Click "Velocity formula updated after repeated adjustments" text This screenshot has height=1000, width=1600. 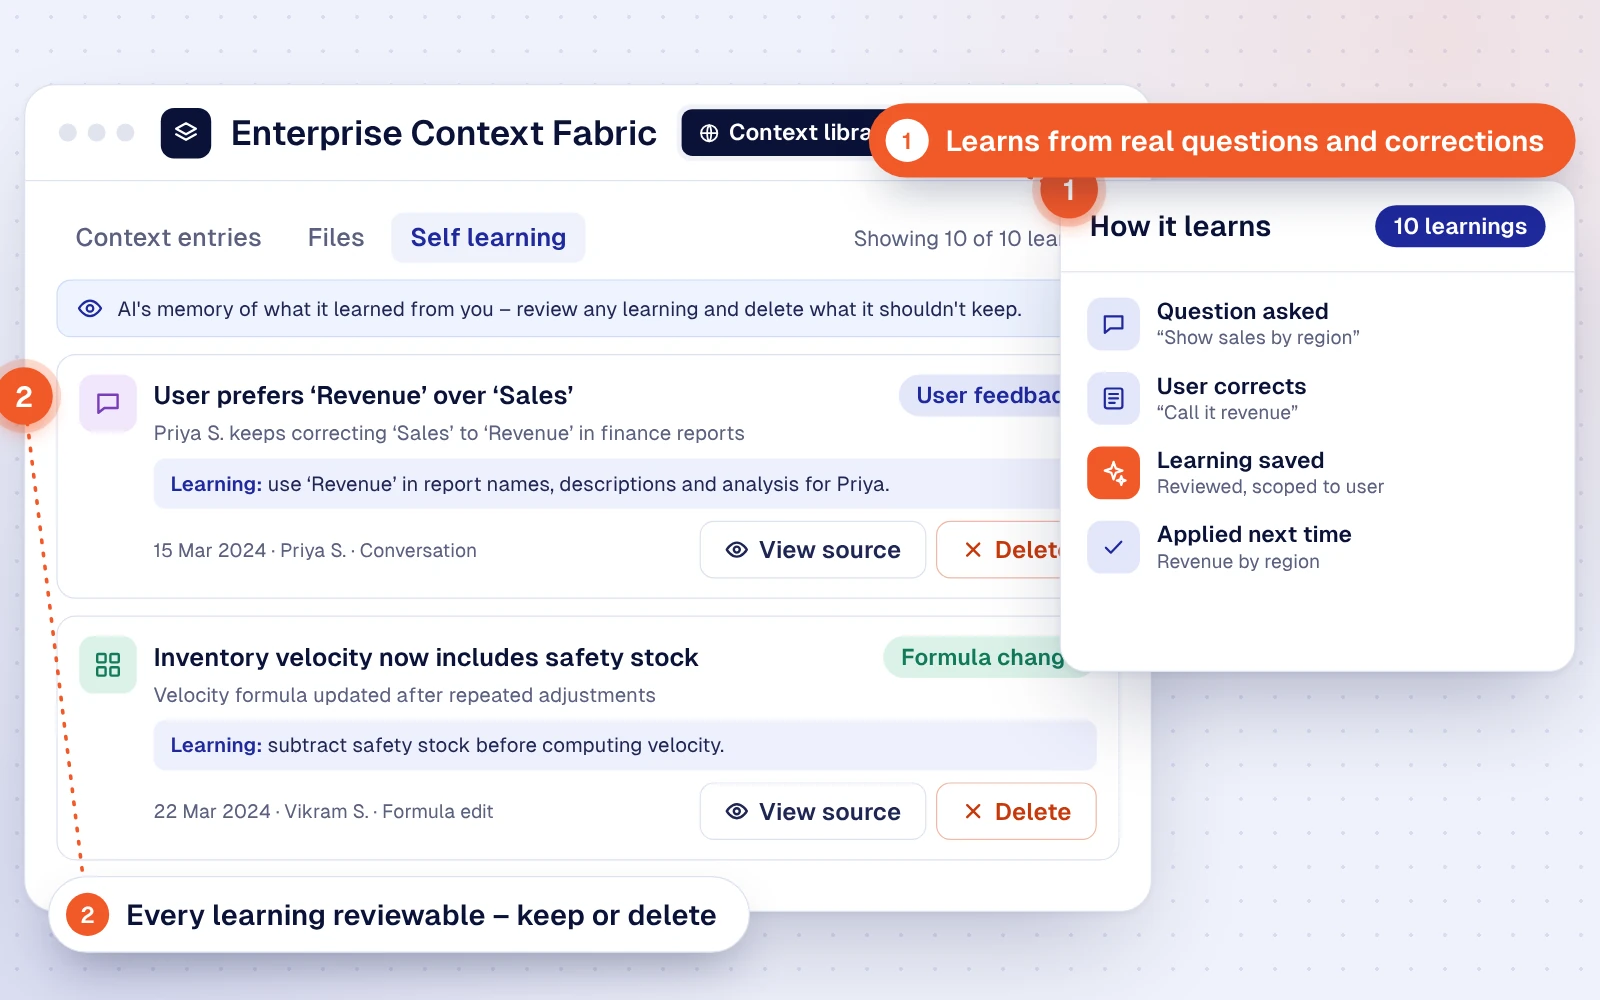404,695
